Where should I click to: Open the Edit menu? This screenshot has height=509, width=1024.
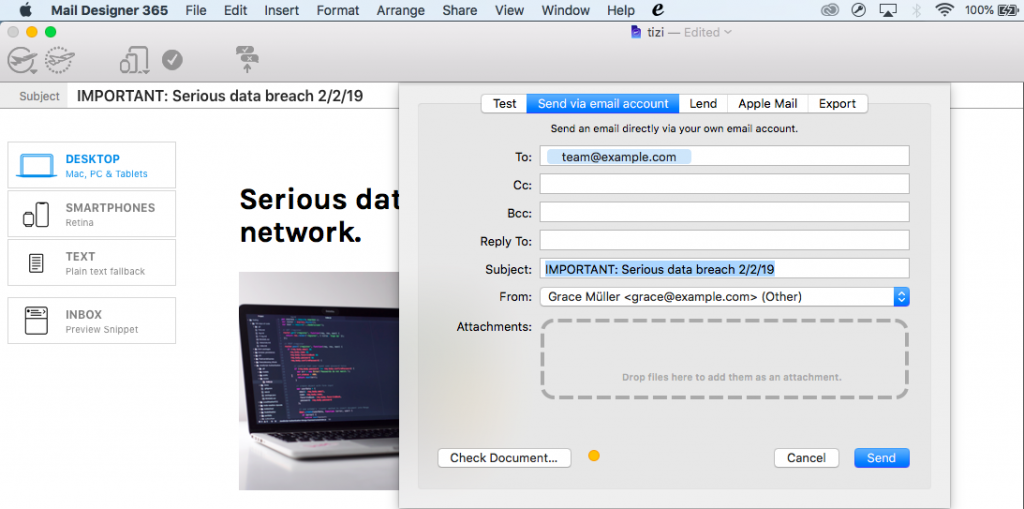coord(235,10)
